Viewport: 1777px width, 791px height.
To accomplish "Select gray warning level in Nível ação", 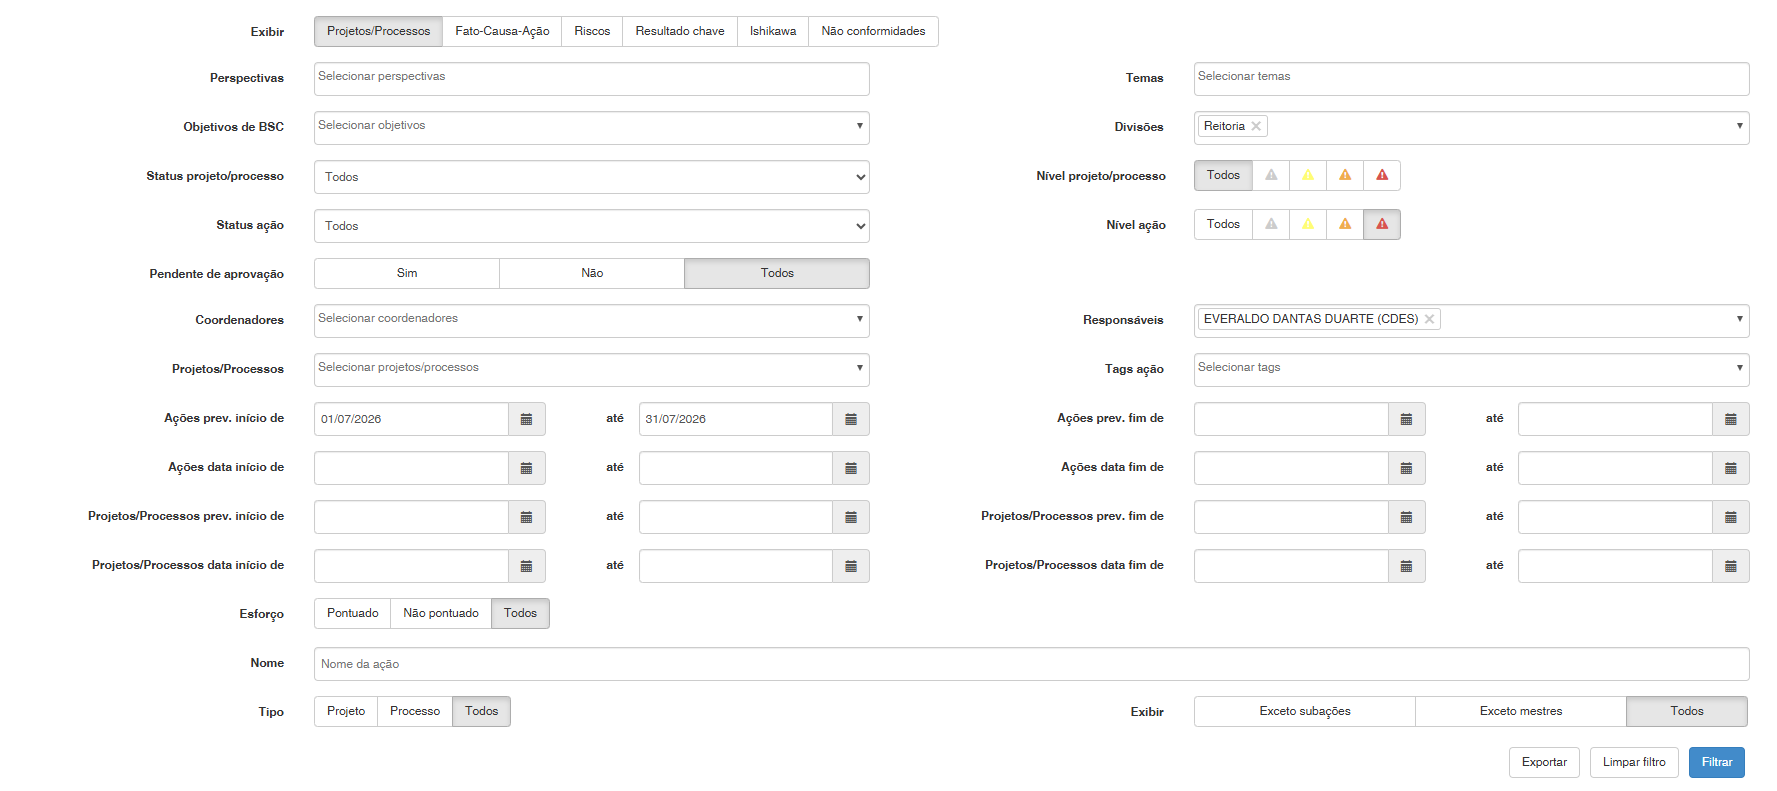I will coord(1271,224).
